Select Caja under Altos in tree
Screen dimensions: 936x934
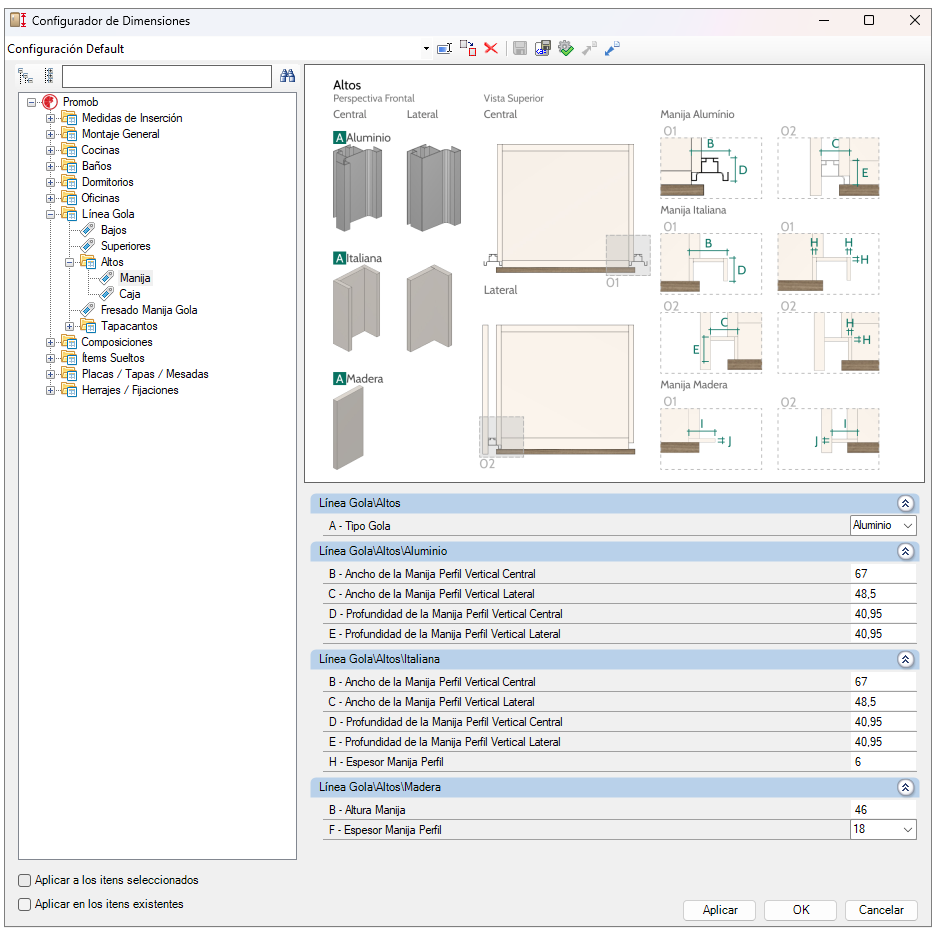[x=129, y=294]
